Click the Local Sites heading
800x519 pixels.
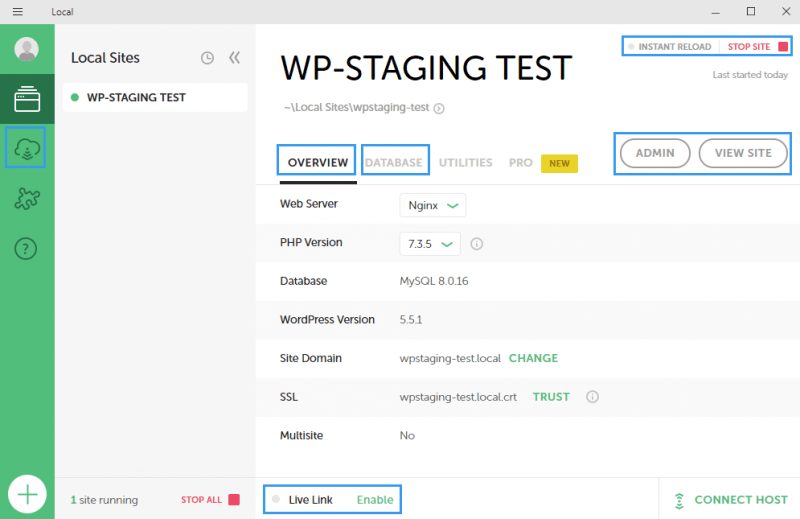tap(105, 58)
